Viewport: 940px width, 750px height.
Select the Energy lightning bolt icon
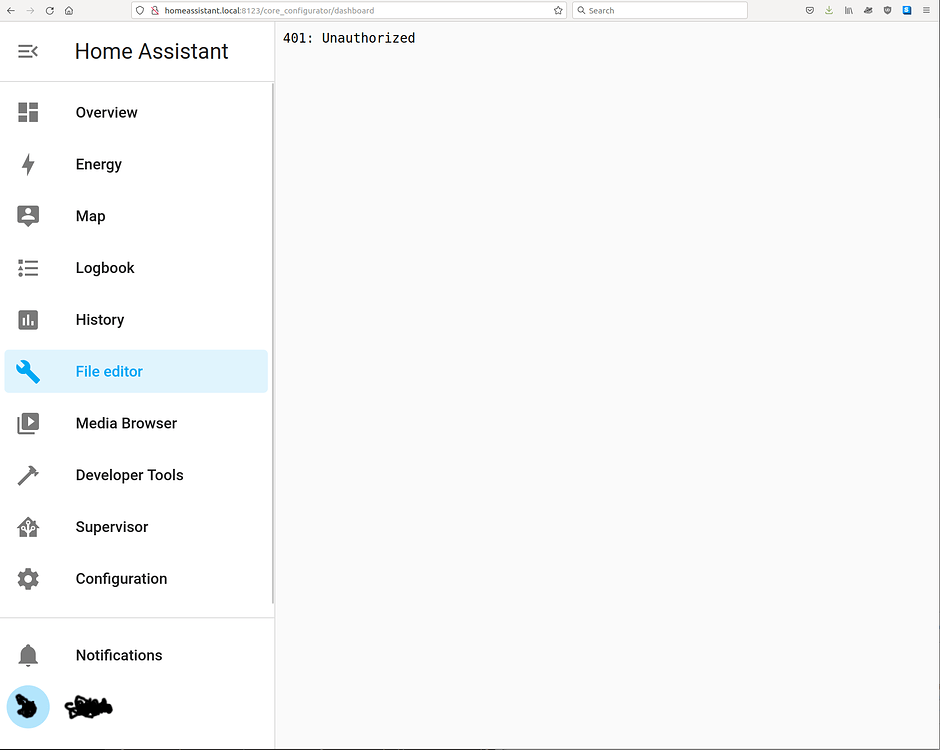click(27, 164)
